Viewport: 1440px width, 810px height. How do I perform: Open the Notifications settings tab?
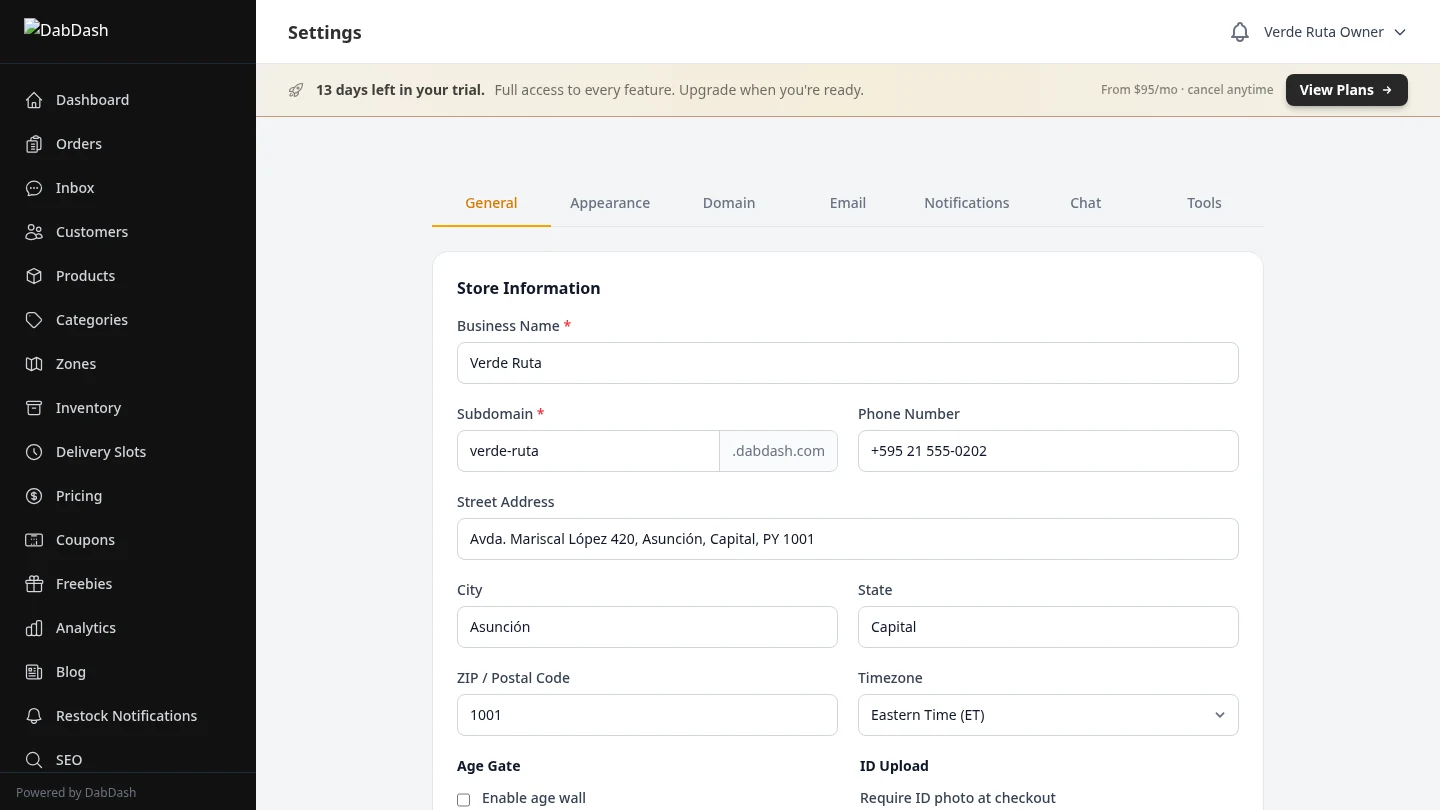click(x=966, y=203)
